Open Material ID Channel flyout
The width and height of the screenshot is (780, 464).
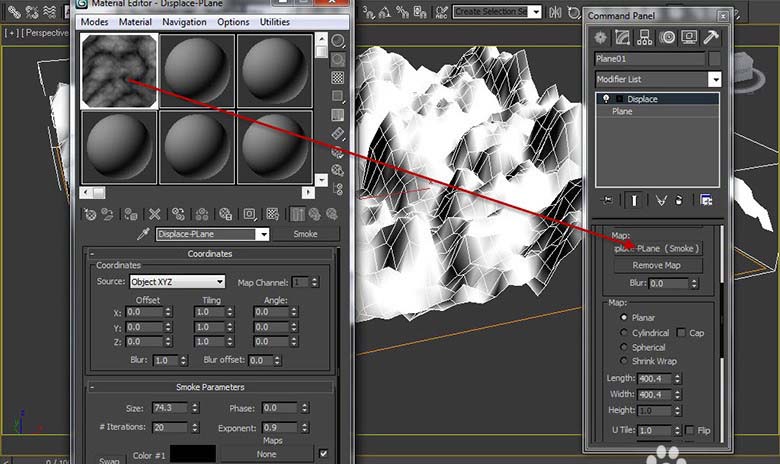(x=249, y=214)
